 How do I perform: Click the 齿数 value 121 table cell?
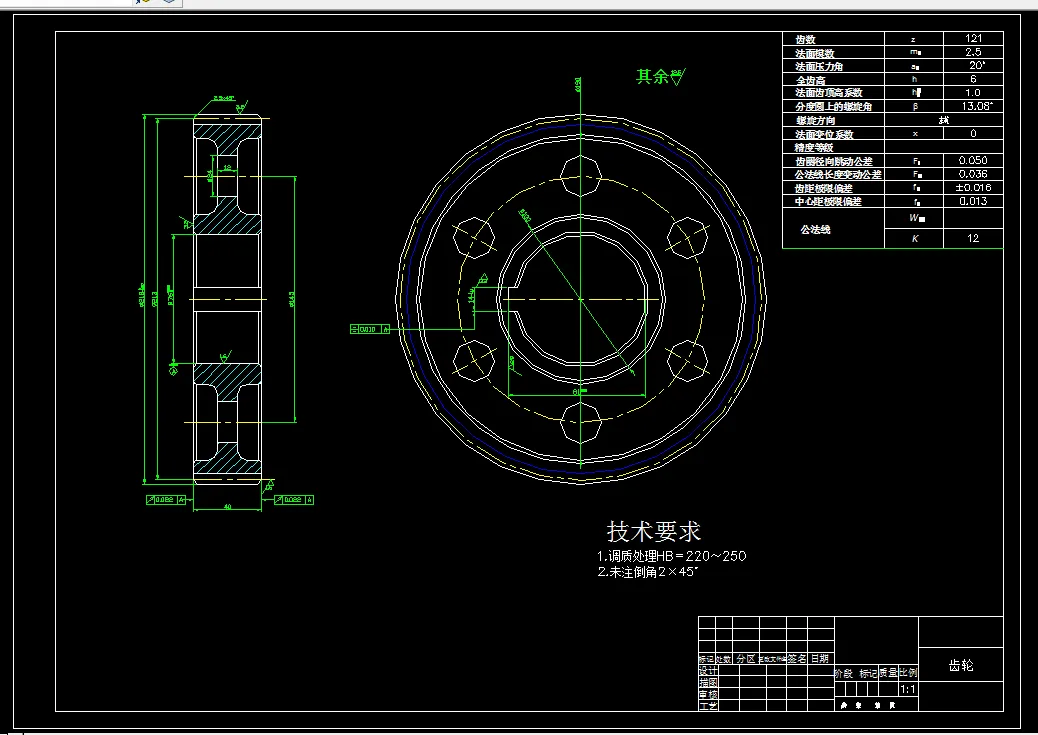(973, 38)
